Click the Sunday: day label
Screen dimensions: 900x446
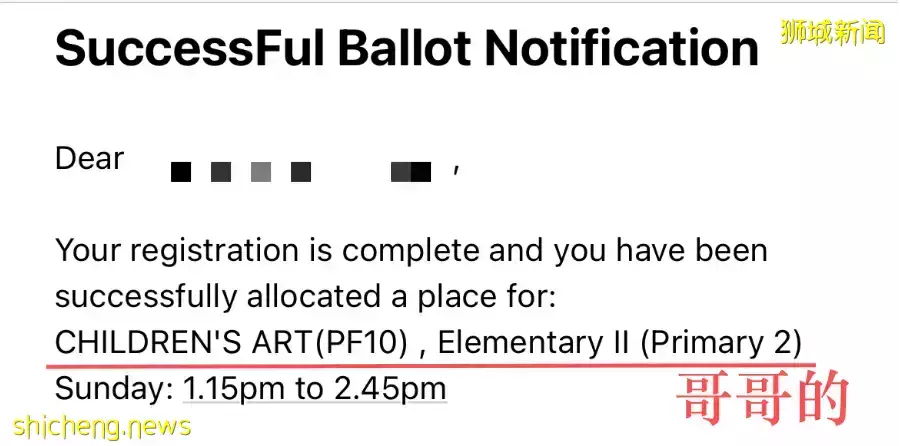click(114, 390)
